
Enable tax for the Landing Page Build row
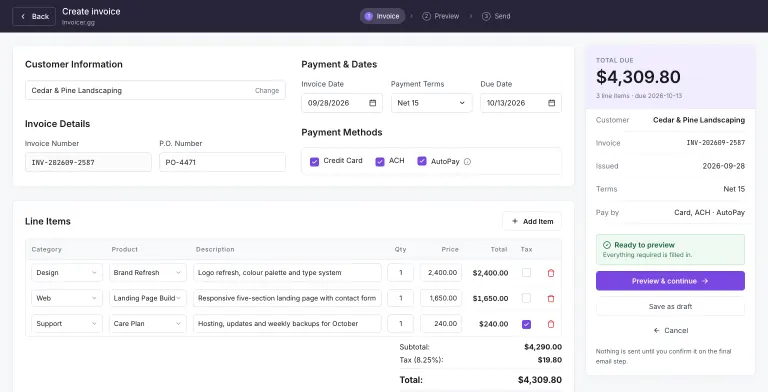[x=527, y=298]
